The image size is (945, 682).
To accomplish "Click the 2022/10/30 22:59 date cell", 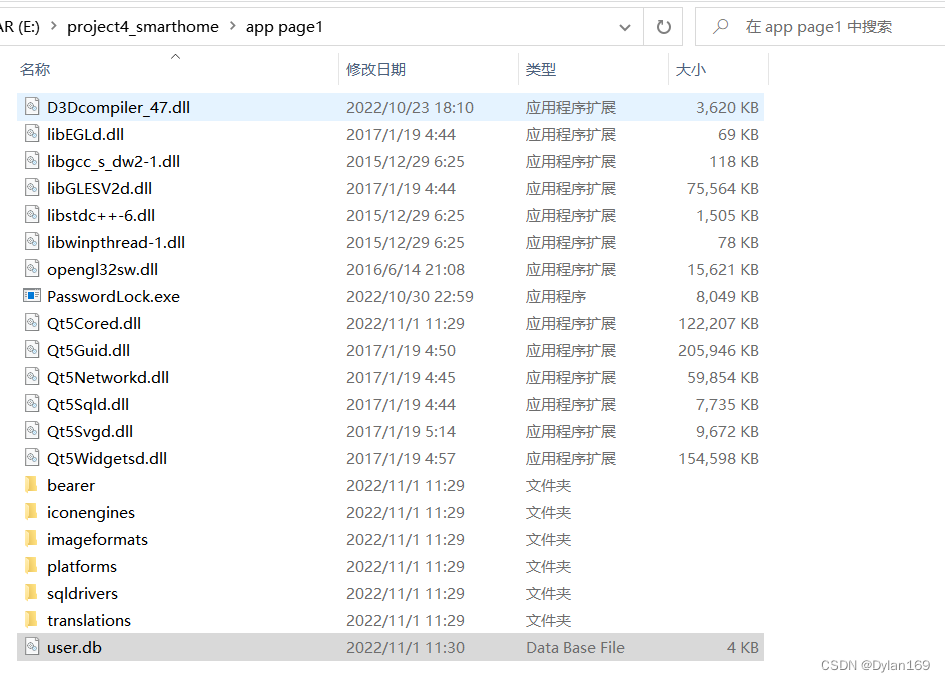I will tap(410, 296).
